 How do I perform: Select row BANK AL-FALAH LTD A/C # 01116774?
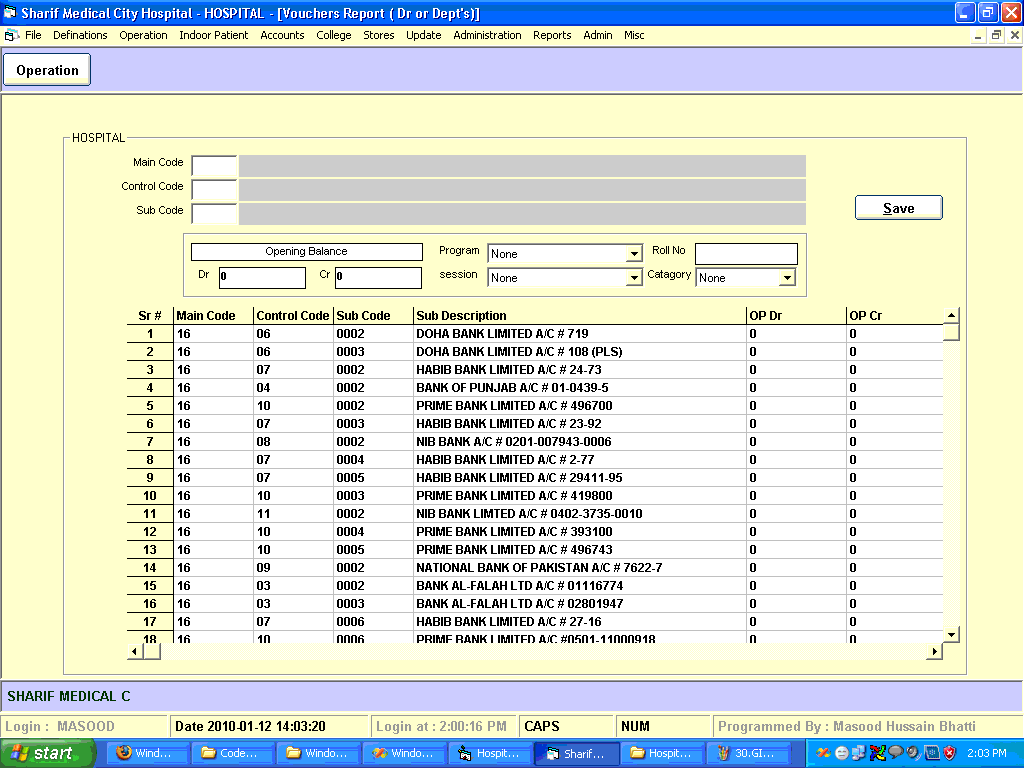[x=535, y=586]
